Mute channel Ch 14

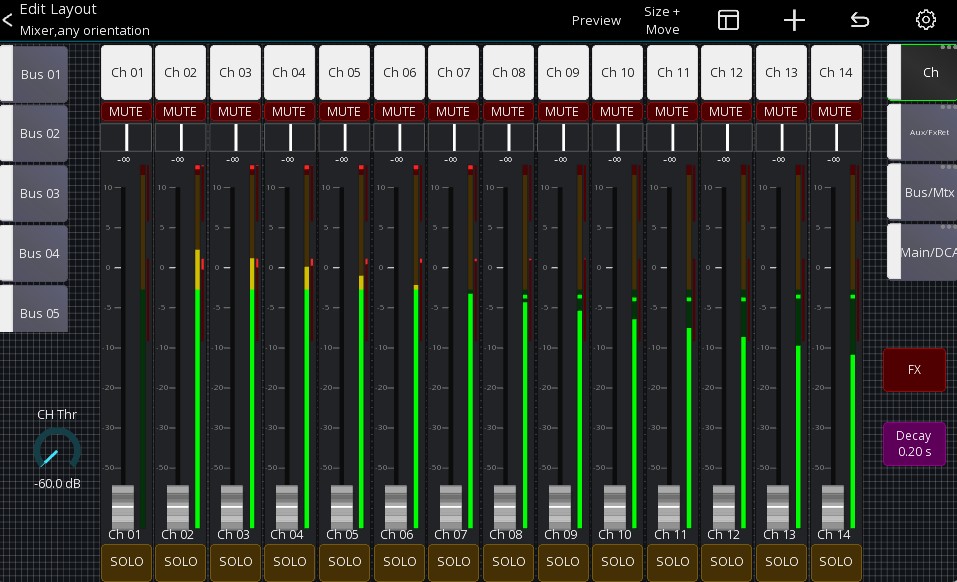(x=835, y=112)
